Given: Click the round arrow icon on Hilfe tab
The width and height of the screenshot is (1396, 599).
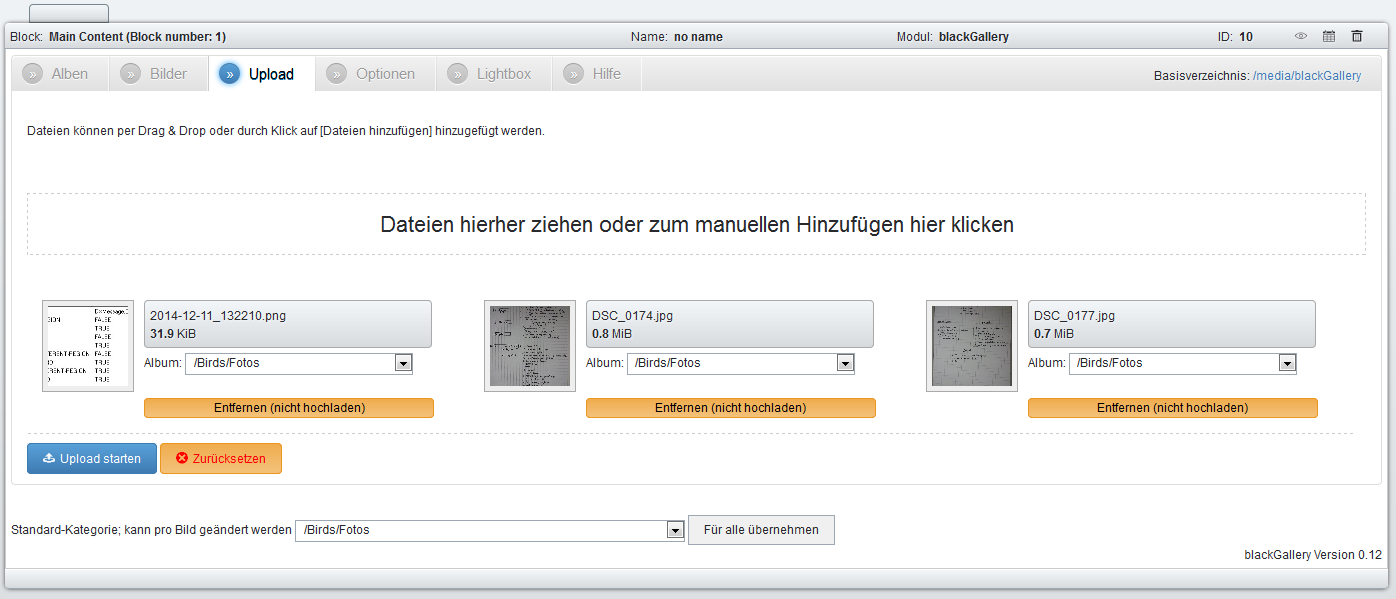Looking at the screenshot, I should [x=574, y=74].
